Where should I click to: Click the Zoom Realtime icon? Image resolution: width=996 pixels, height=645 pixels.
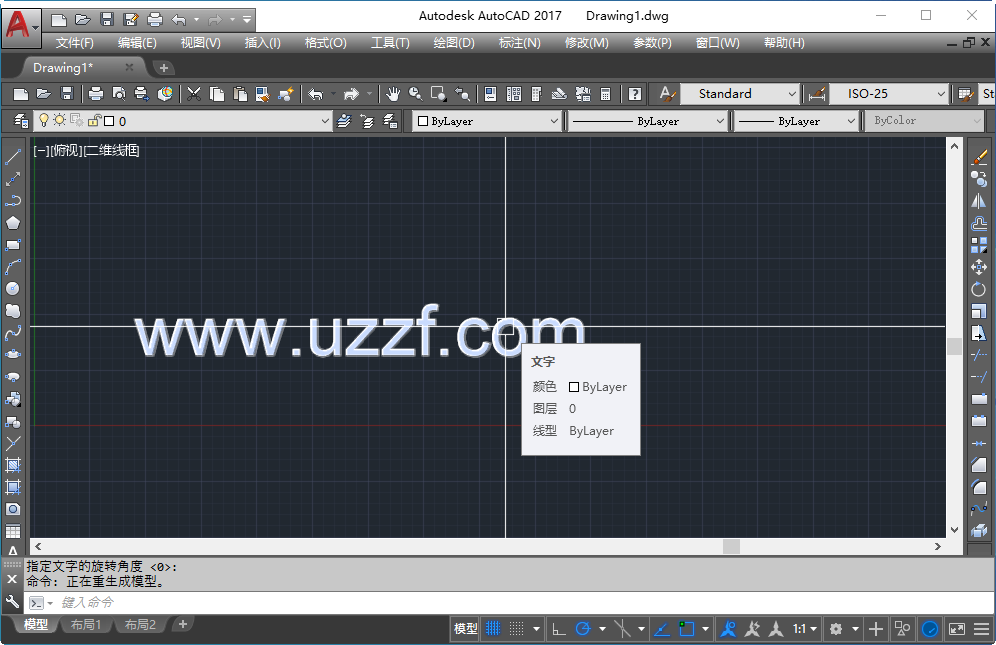415,94
